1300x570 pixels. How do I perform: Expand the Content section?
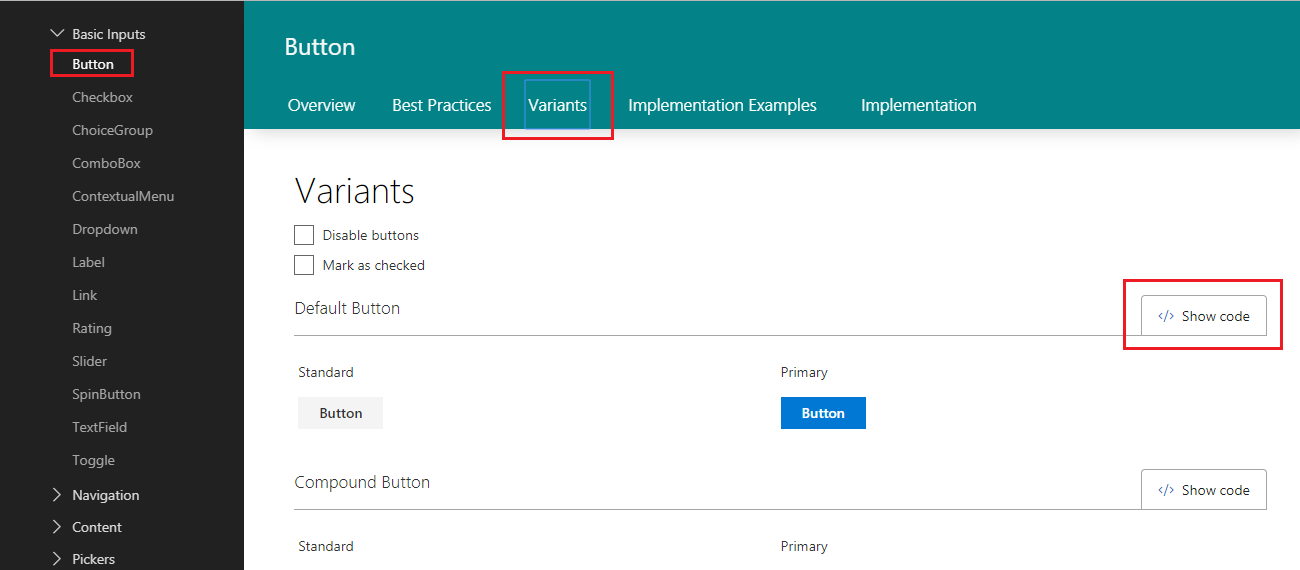coord(57,527)
